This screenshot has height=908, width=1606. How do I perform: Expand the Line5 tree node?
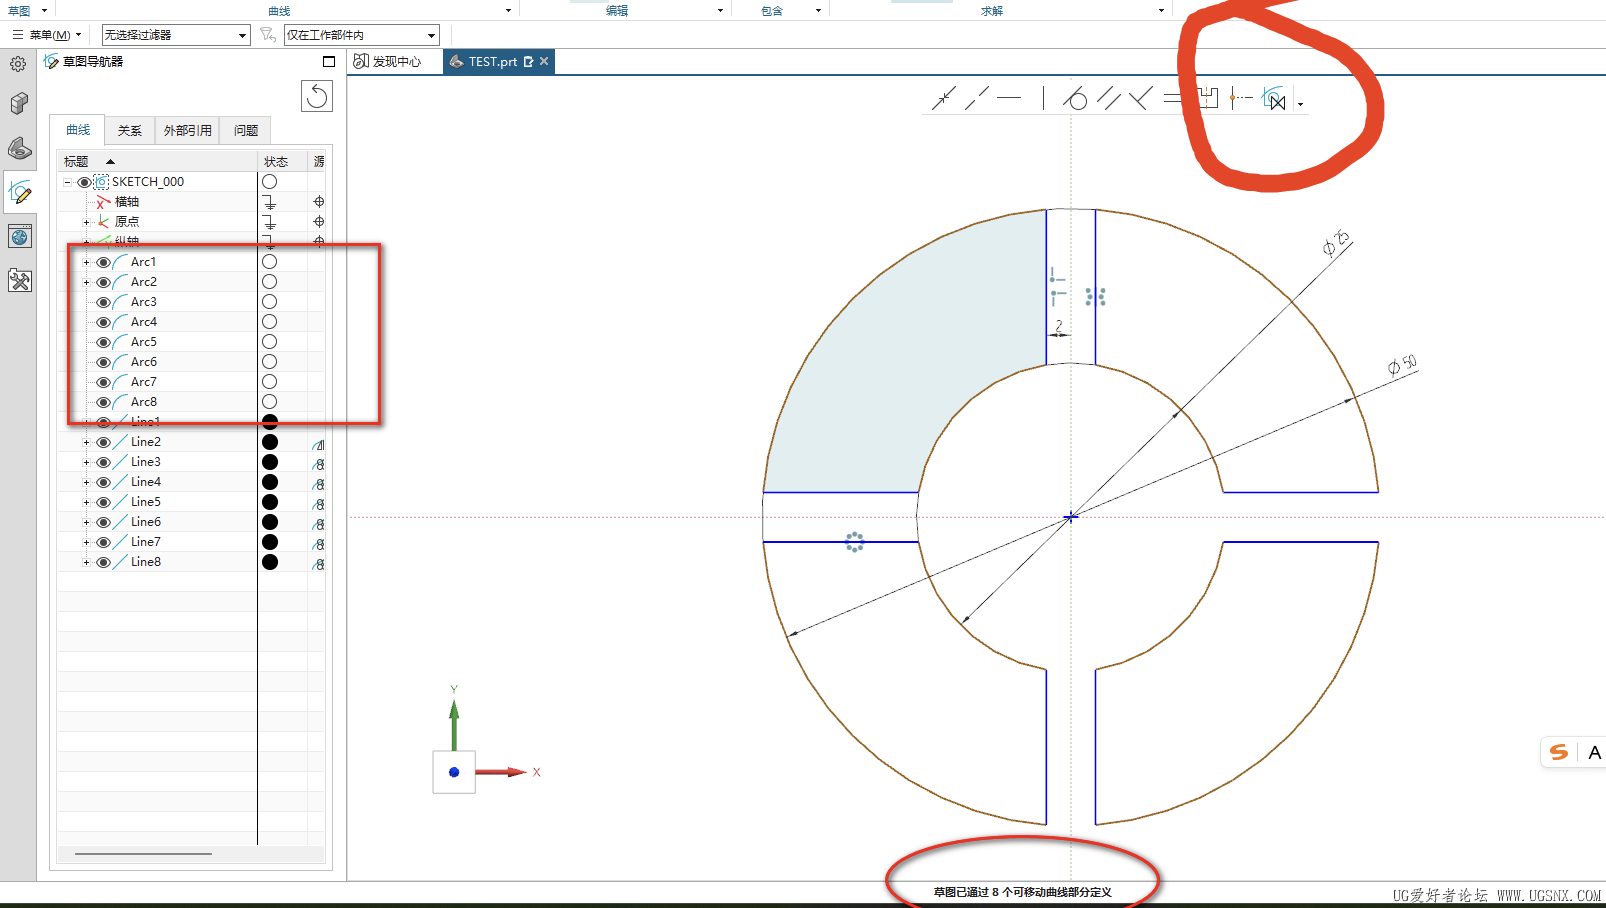86,502
